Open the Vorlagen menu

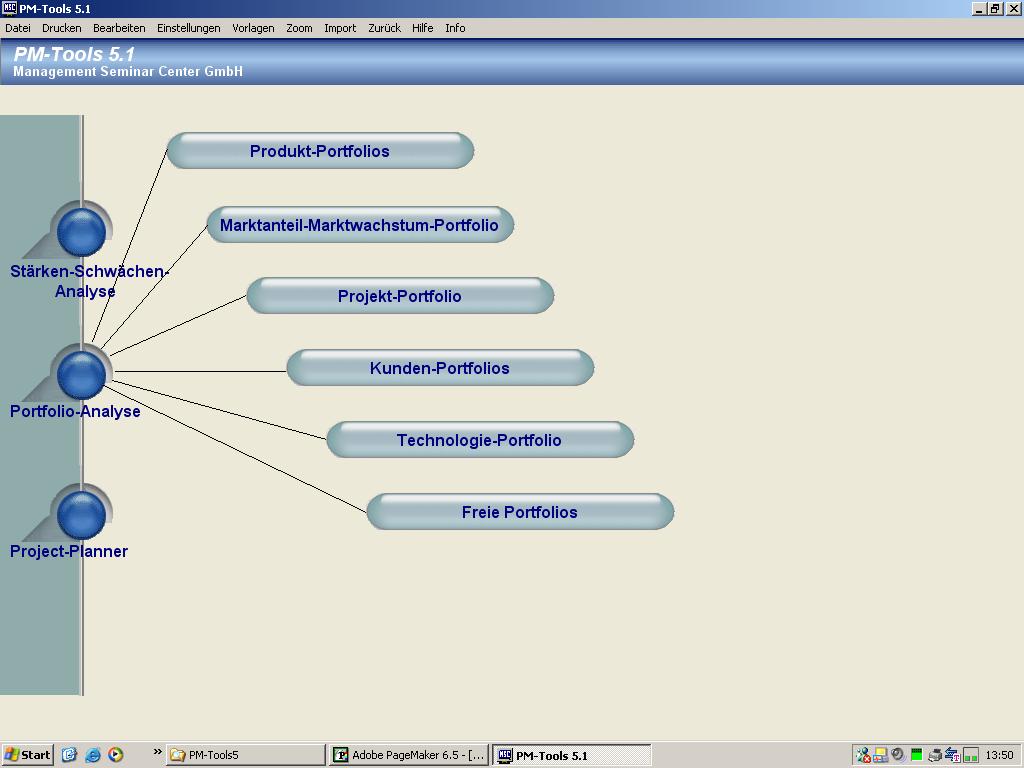[253, 28]
